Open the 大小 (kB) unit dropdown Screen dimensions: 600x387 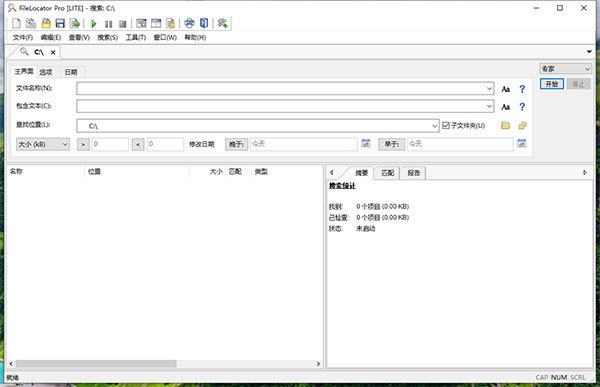click(43, 144)
